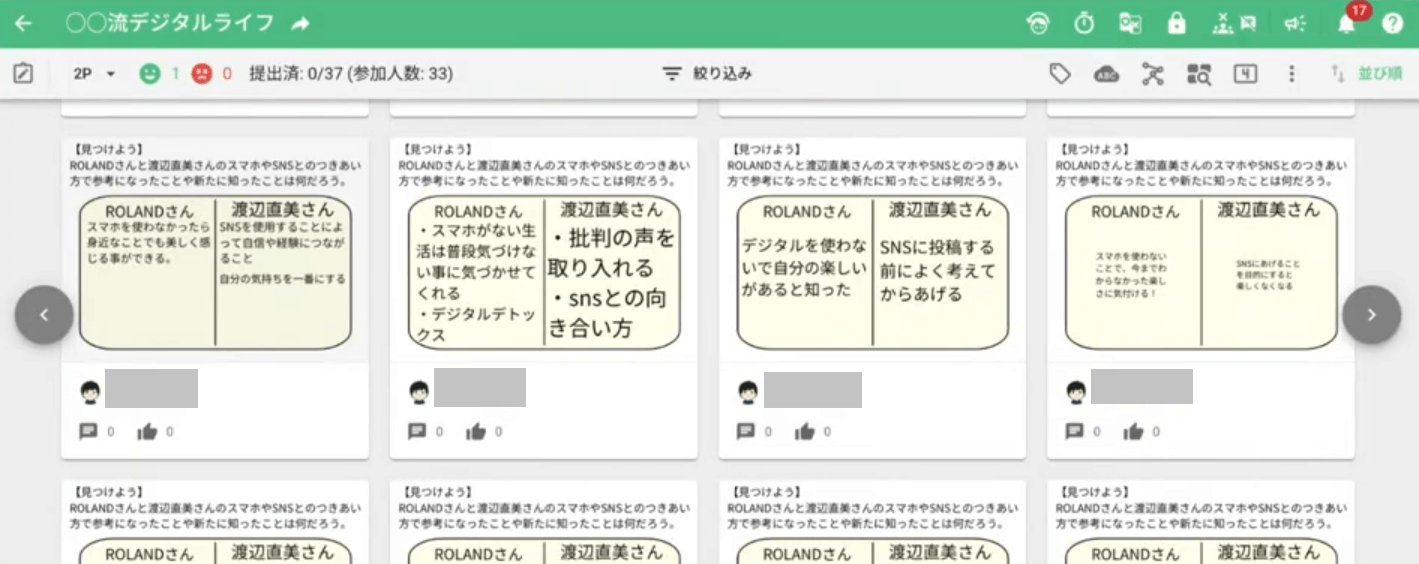Screen dimensions: 1419x564
Task: Click the tag label icon
Action: (x=1060, y=74)
